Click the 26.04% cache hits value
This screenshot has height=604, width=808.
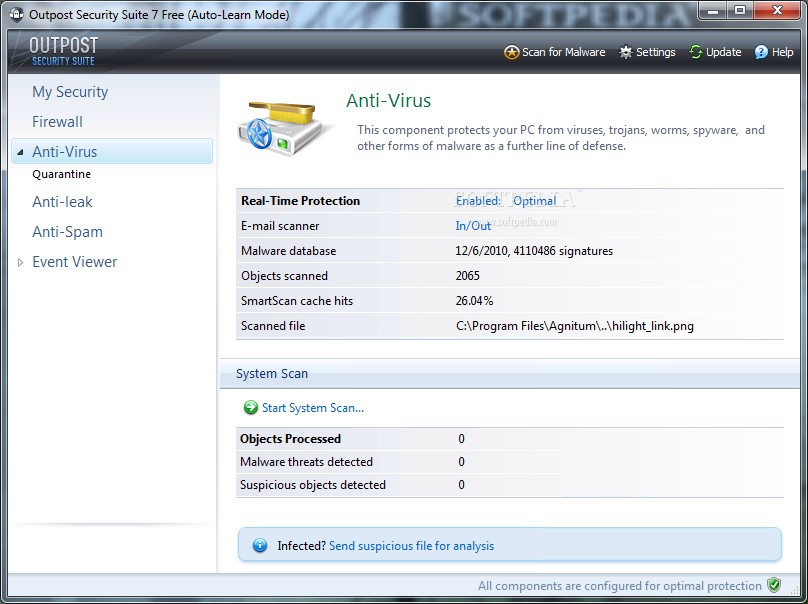pyautogui.click(x=474, y=301)
